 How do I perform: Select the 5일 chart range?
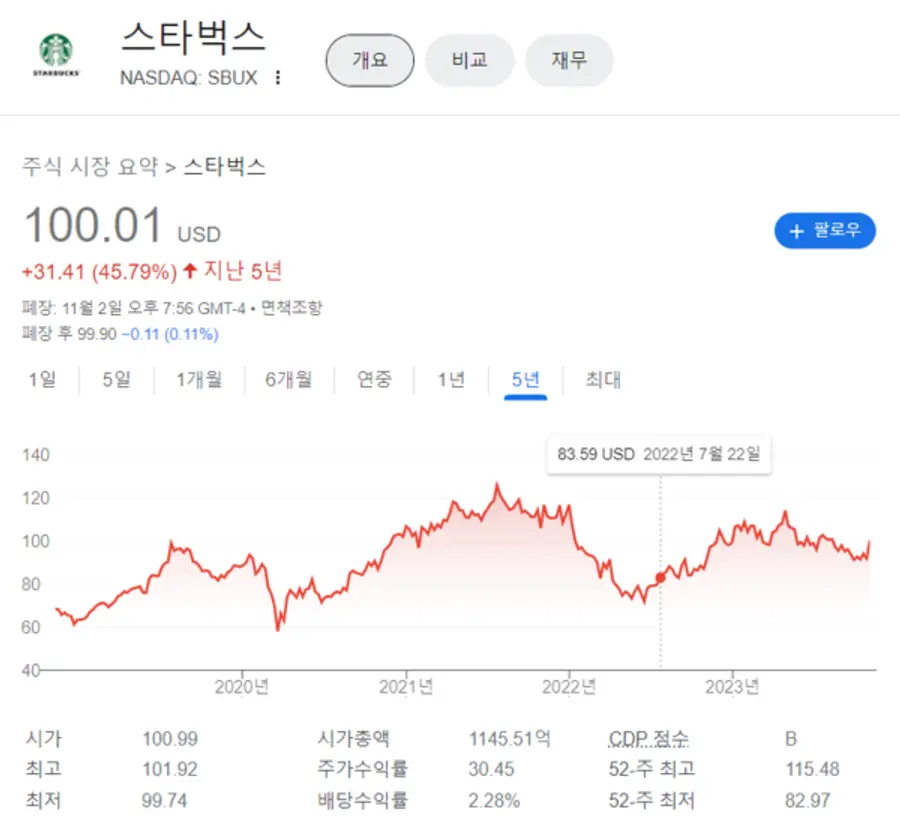coord(117,379)
